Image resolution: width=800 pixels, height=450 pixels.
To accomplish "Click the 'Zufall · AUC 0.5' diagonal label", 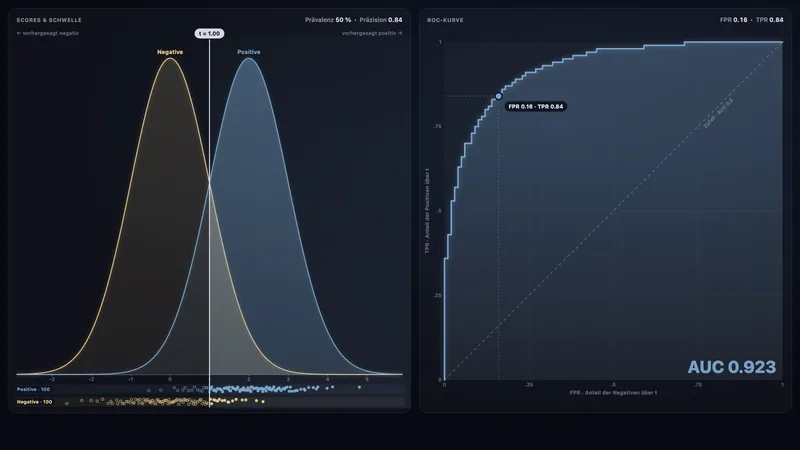I will point(718,113).
